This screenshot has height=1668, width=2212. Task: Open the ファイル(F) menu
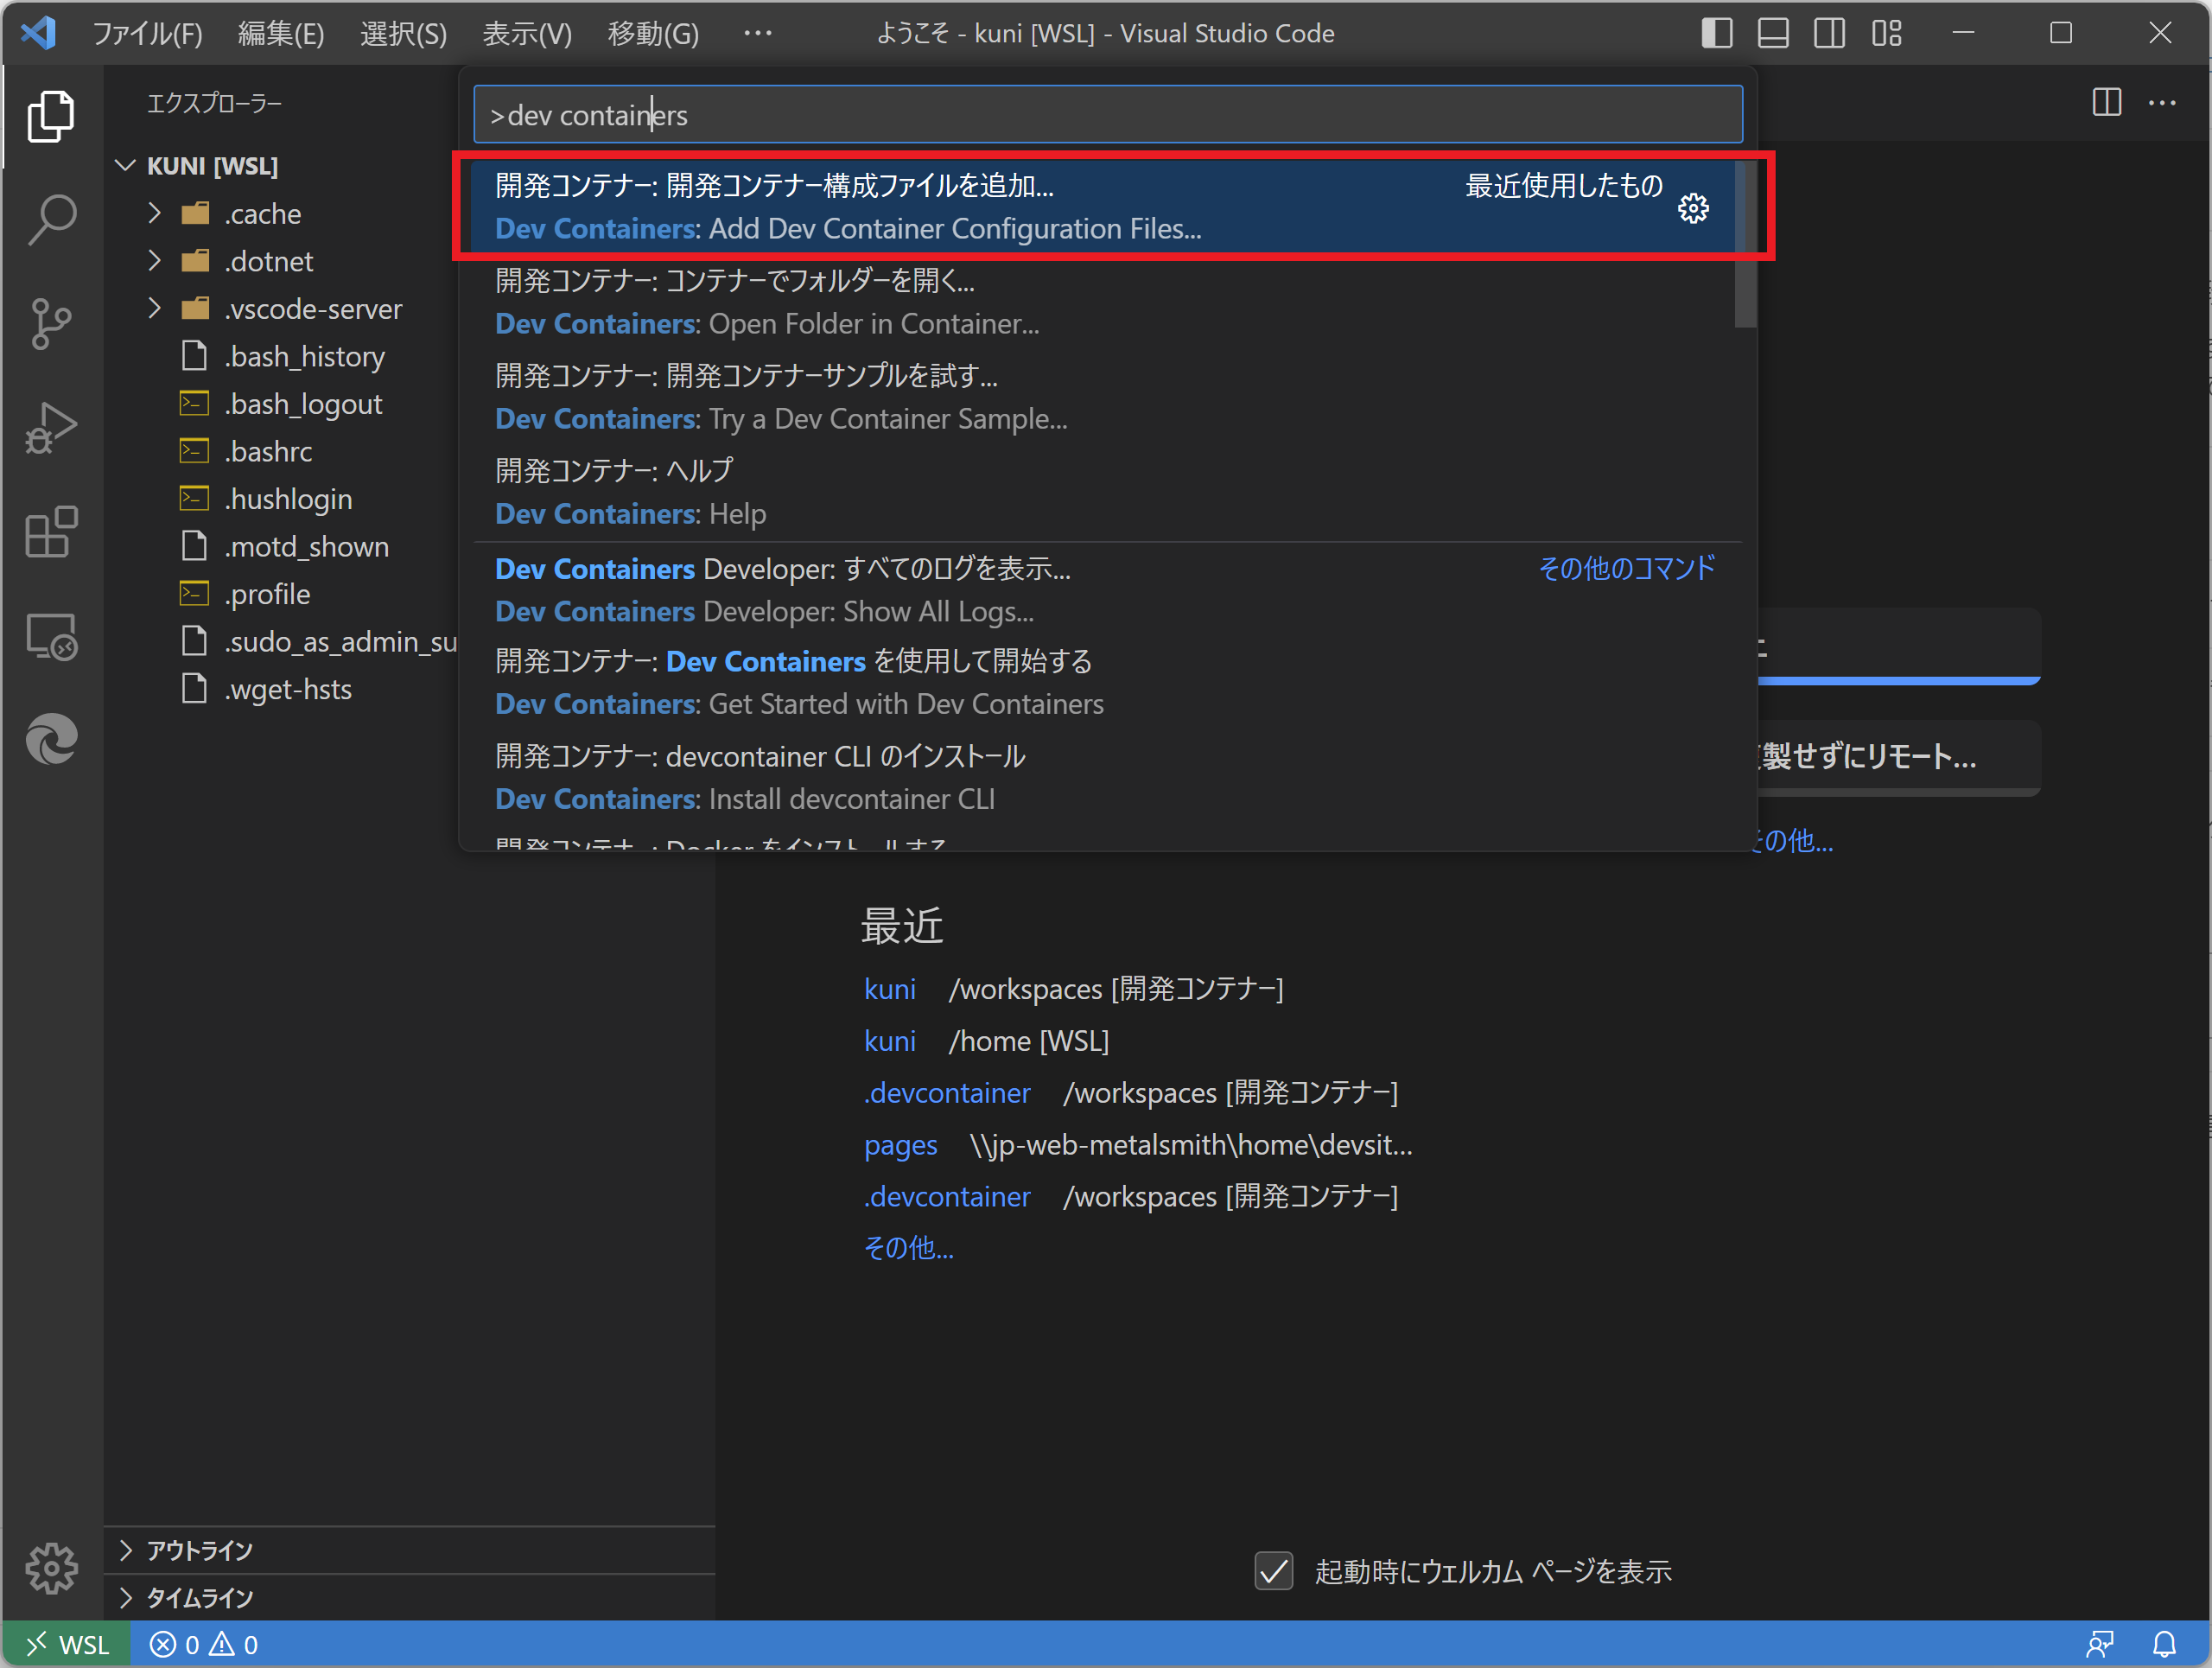(x=147, y=33)
